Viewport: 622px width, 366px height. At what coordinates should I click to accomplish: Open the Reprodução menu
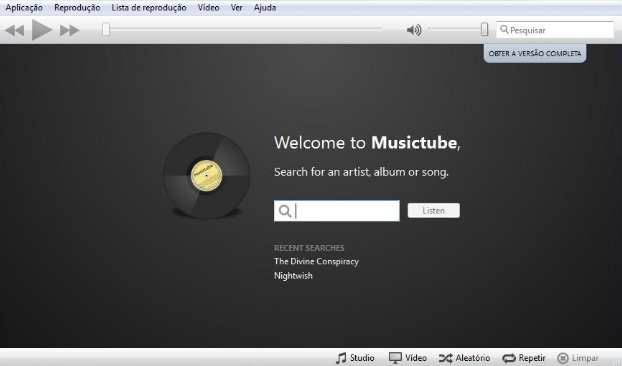[x=77, y=8]
